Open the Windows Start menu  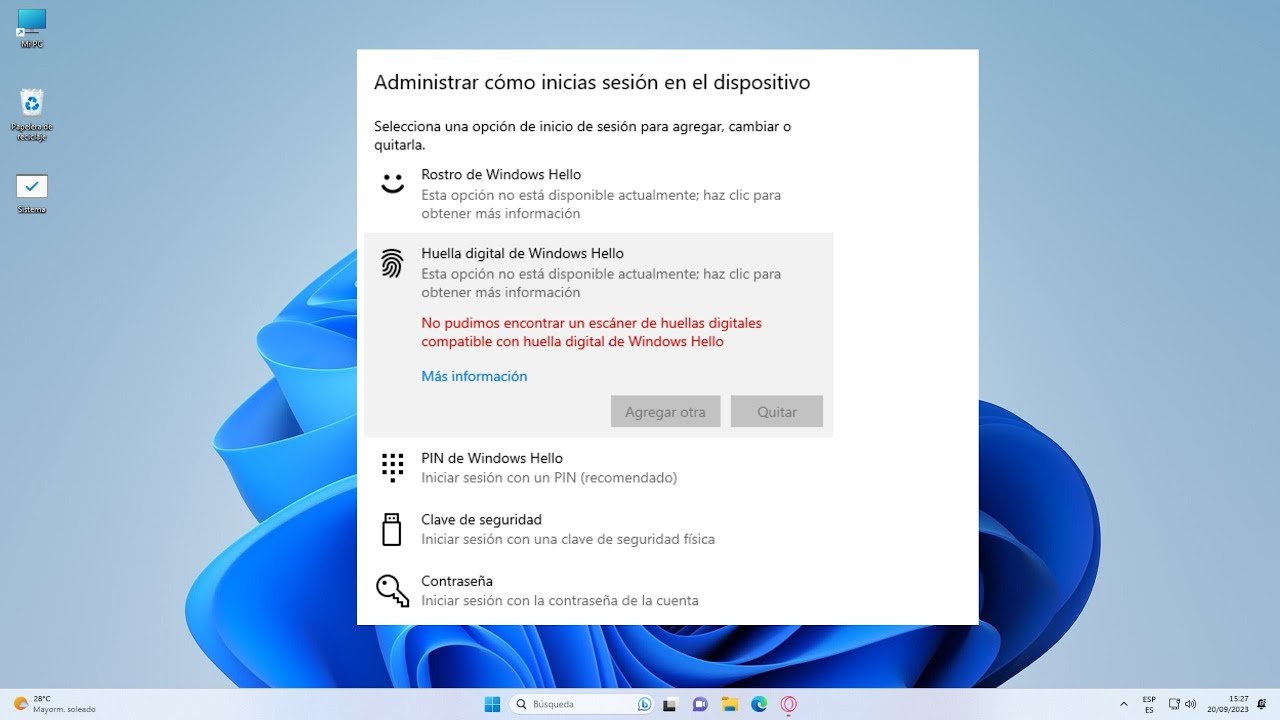pos(492,704)
